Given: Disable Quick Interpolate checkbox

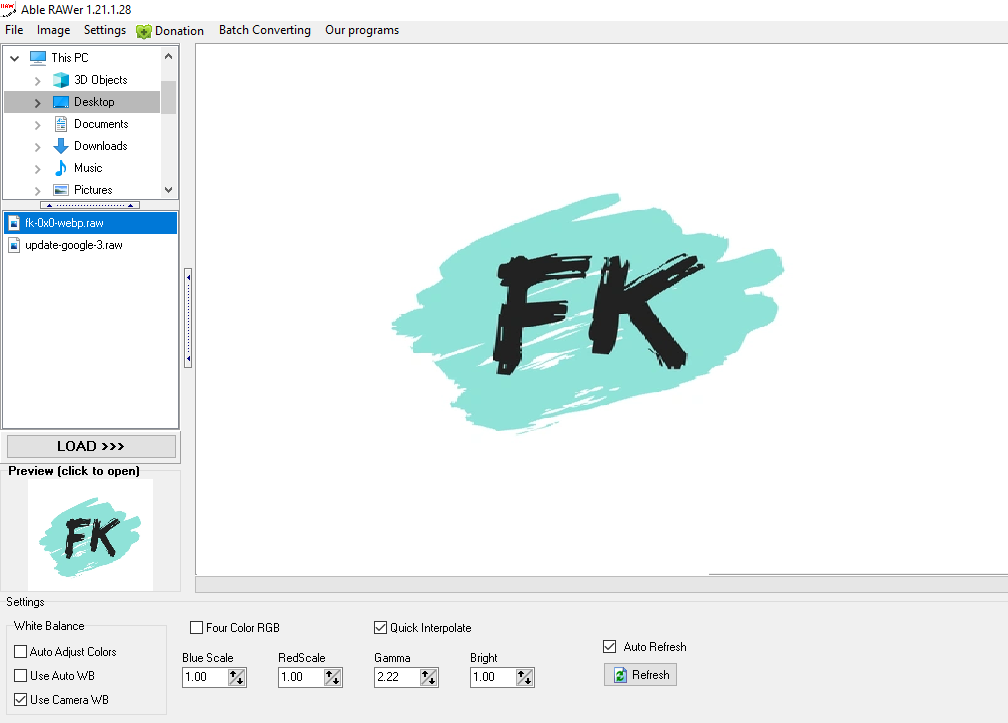Looking at the screenshot, I should point(381,627).
